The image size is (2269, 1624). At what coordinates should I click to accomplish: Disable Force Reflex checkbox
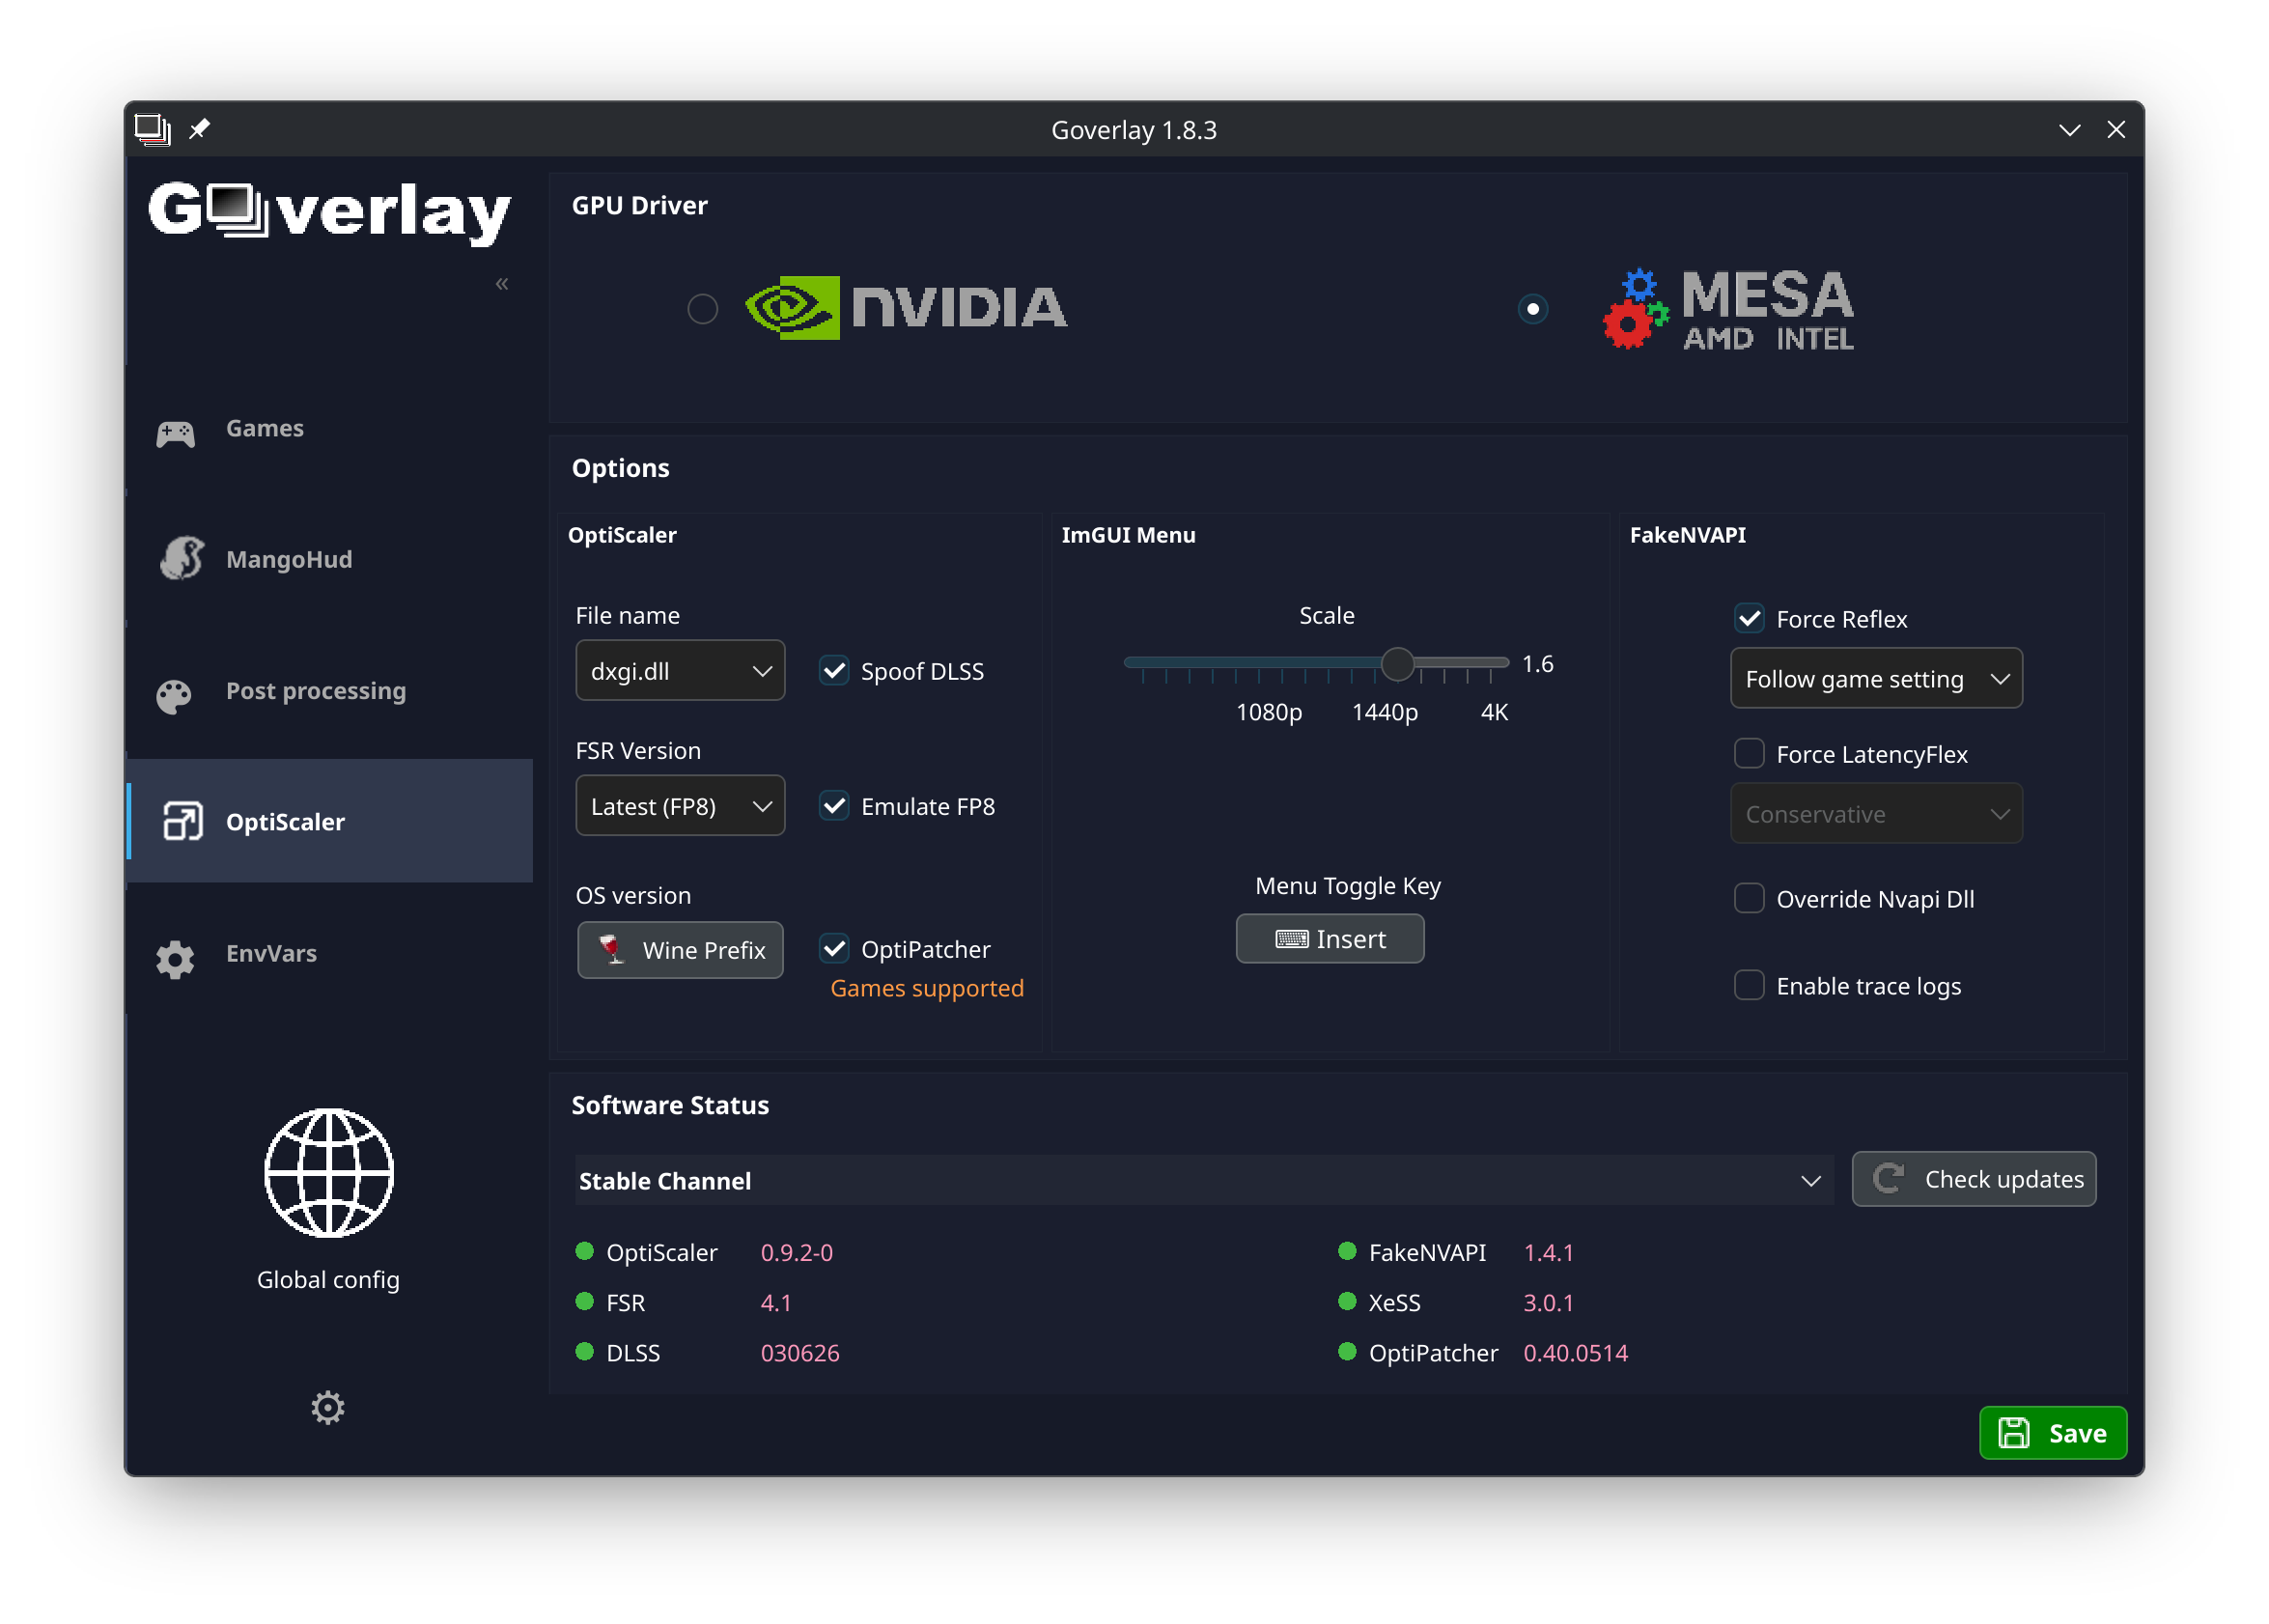coord(1748,618)
